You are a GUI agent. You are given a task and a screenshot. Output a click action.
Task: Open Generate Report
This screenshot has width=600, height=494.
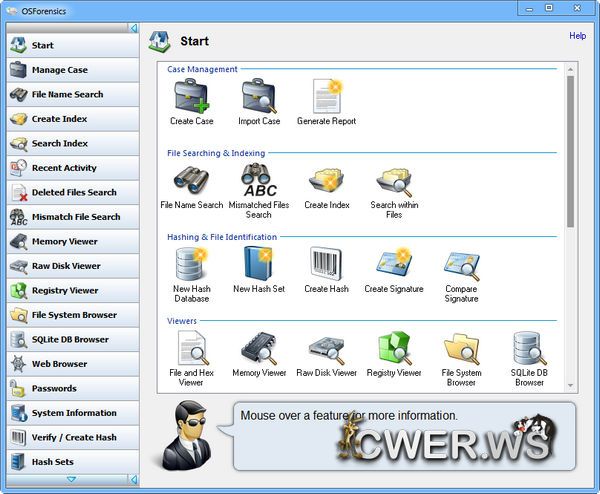pyautogui.click(x=326, y=96)
